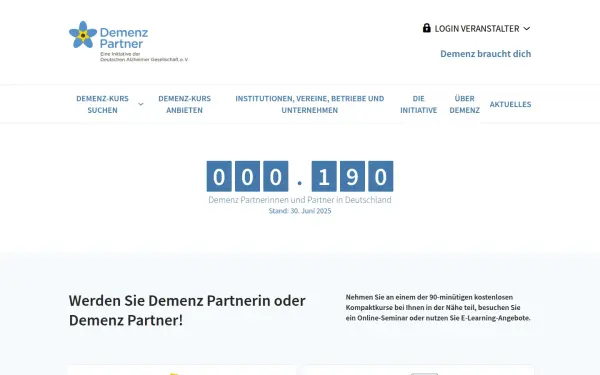Go to Demenz-Kurs anbieten
600x375 pixels.
(184, 104)
